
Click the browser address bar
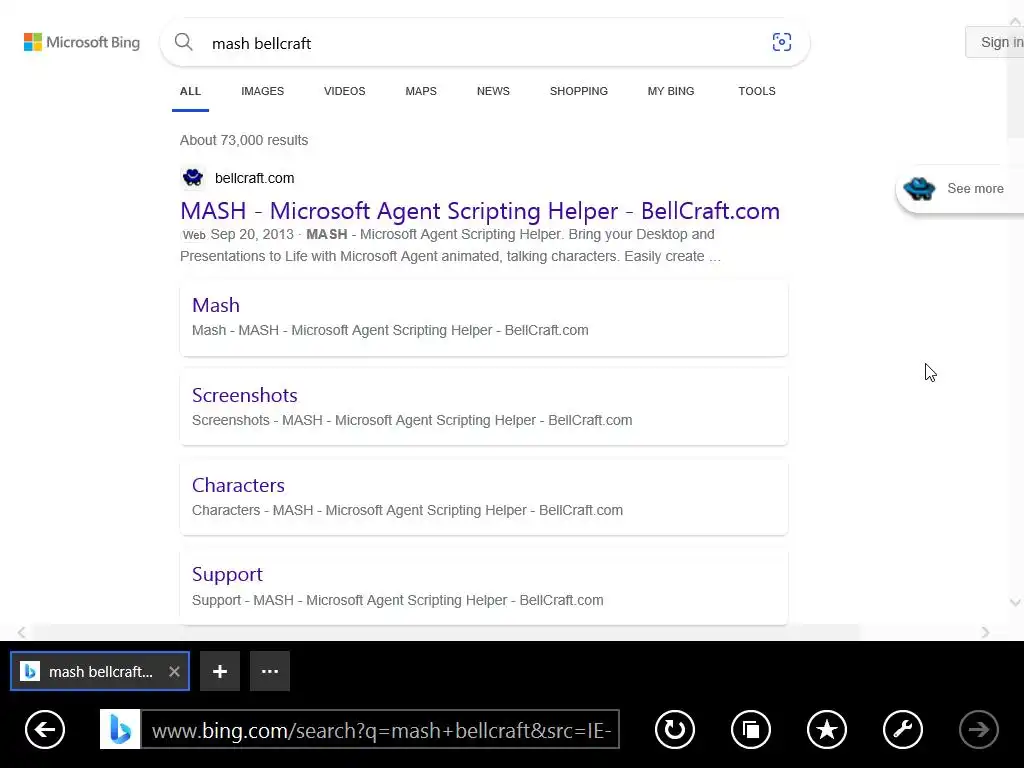380,729
